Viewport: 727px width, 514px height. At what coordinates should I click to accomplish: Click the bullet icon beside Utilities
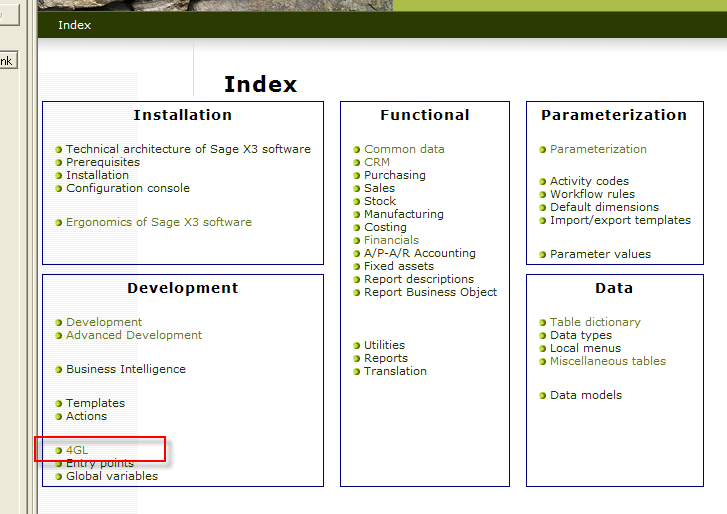point(356,346)
